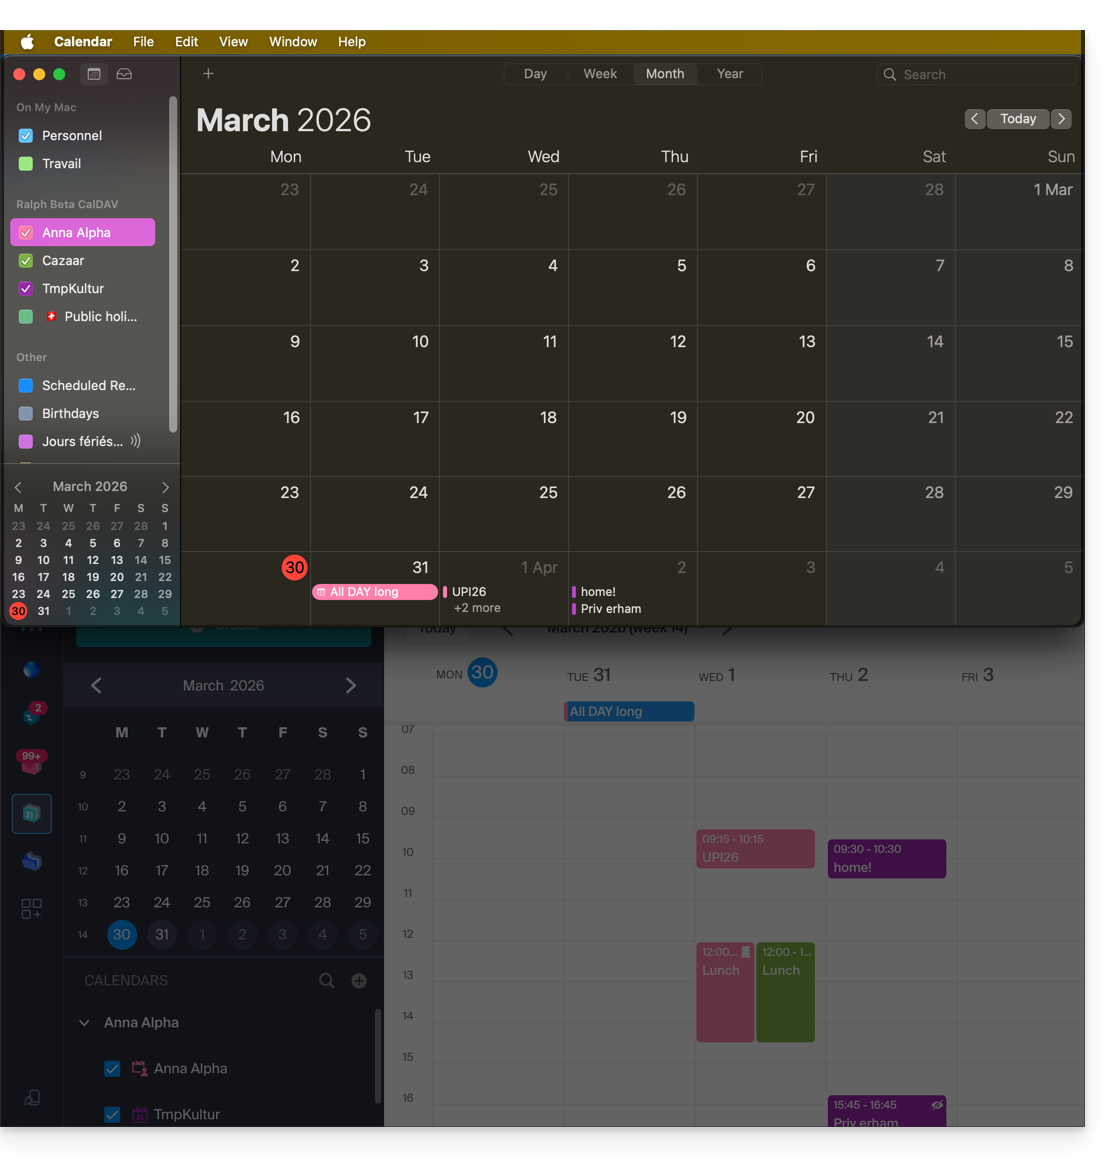Image resolution: width=1115 pixels, height=1157 pixels.
Task: Show previous month in dark sidebar calendar
Action: tap(97, 686)
